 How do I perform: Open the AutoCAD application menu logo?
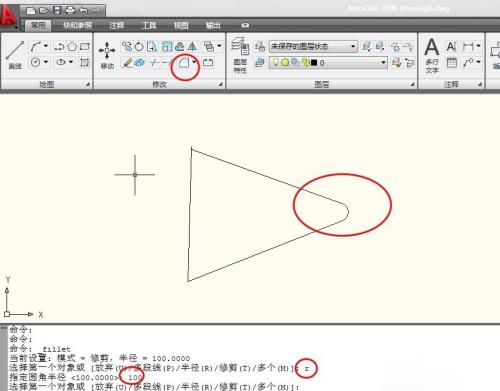pyautogui.click(x=8, y=15)
